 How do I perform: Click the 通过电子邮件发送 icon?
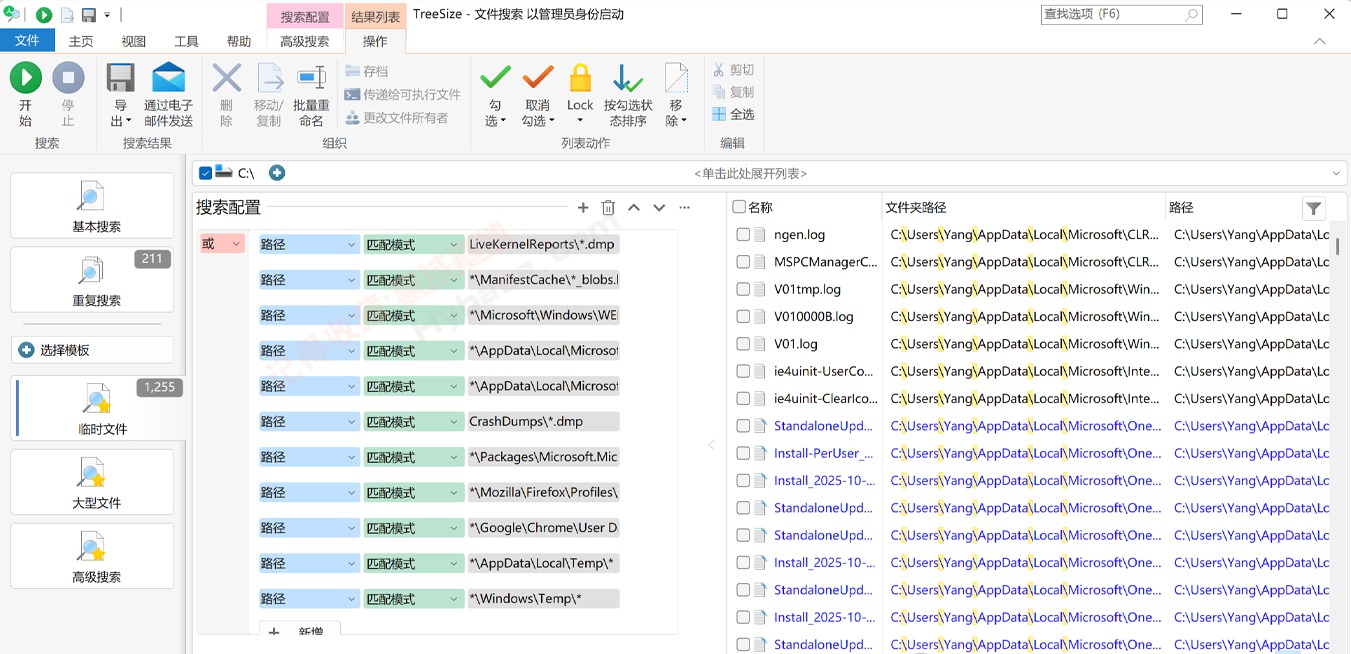(x=167, y=76)
